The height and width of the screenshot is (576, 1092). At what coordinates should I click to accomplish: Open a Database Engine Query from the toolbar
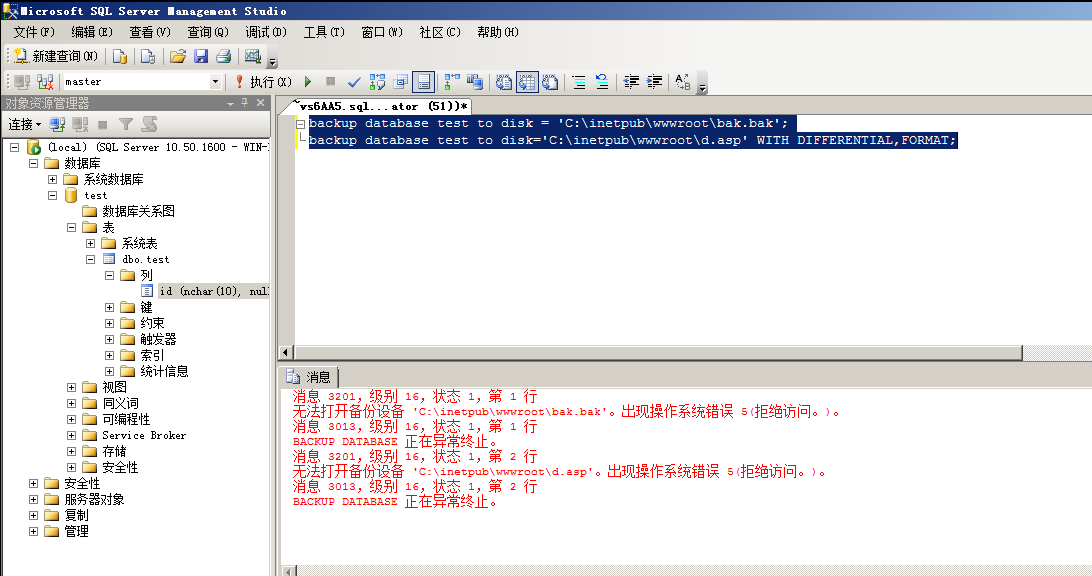click(120, 56)
